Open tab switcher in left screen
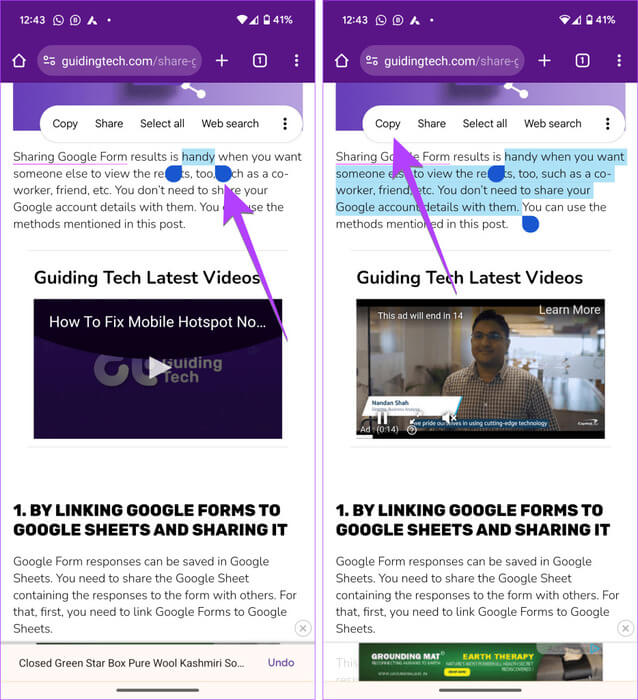This screenshot has height=700, width=638. [x=260, y=61]
